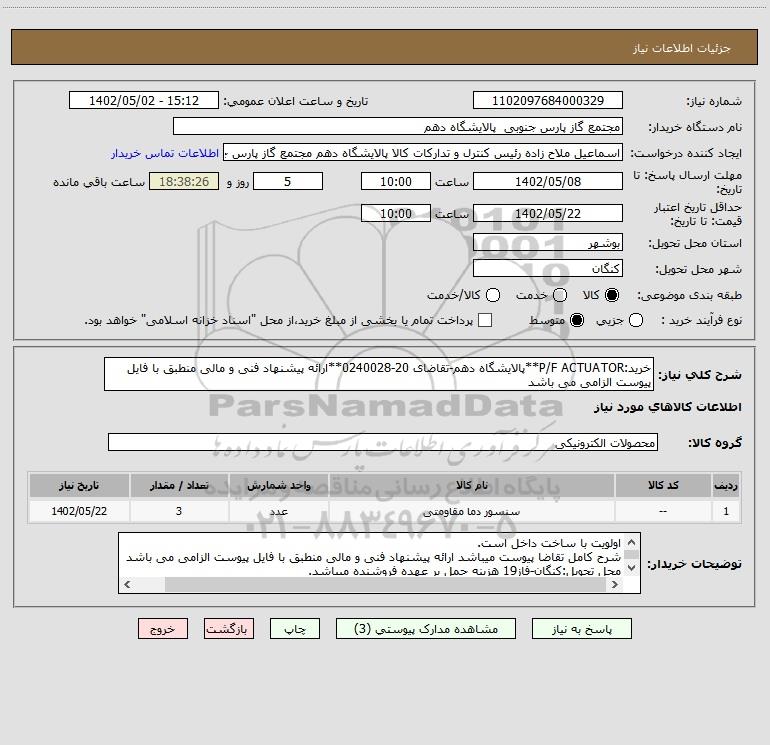Click the quantity cell showing 3
The width and height of the screenshot is (770, 745).
coord(179,511)
